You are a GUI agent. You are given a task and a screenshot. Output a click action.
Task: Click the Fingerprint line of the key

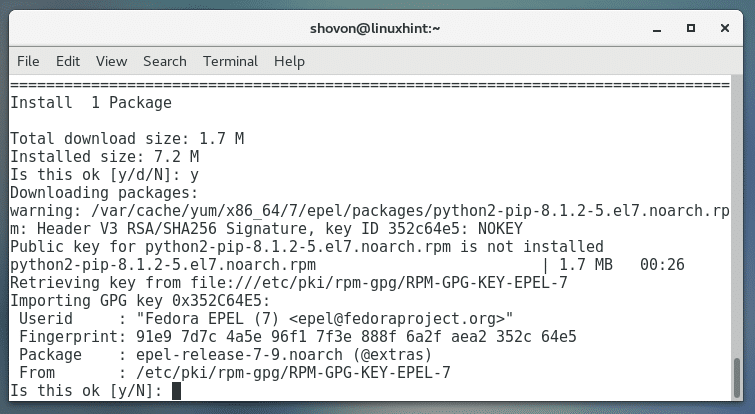(295, 336)
